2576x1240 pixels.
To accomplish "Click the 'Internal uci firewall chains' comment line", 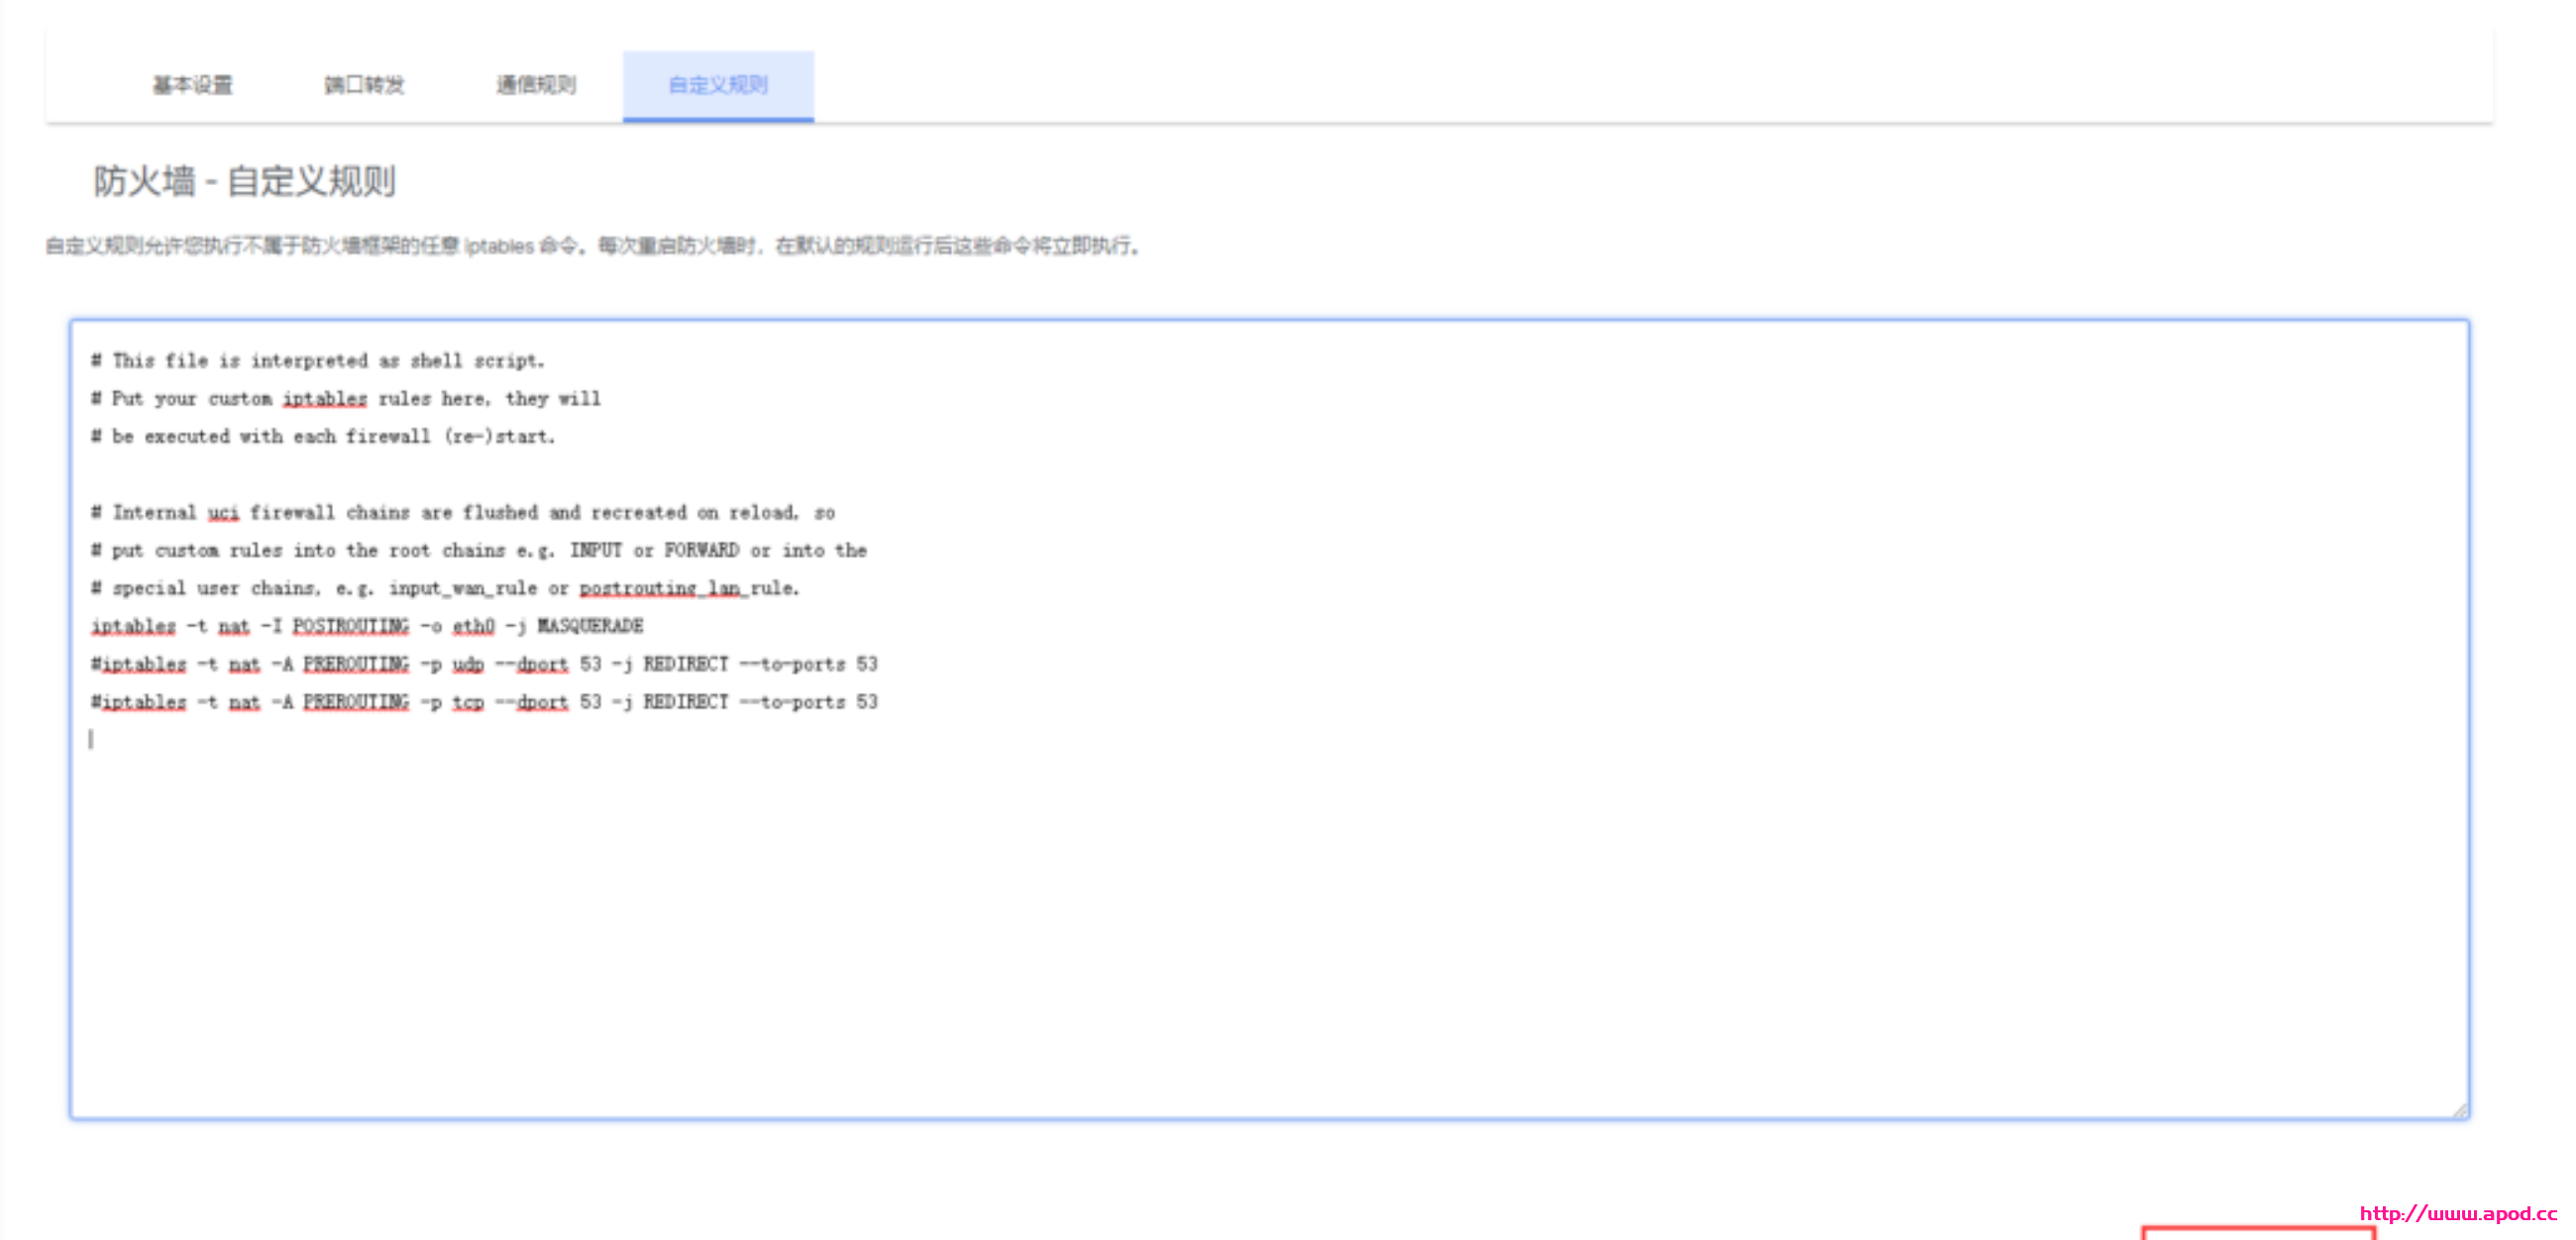I will (462, 512).
